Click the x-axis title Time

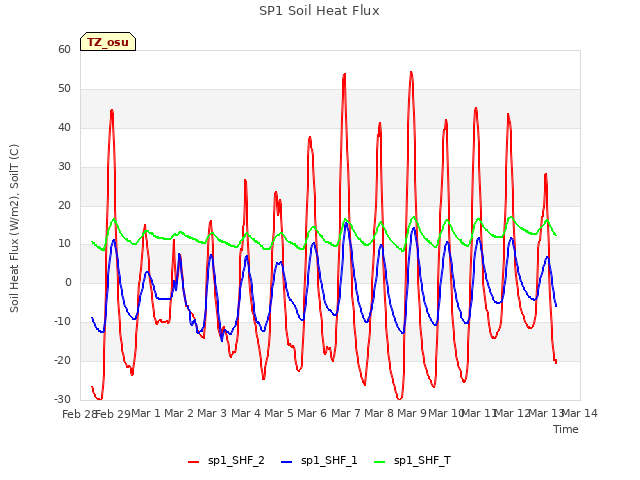[566, 429]
